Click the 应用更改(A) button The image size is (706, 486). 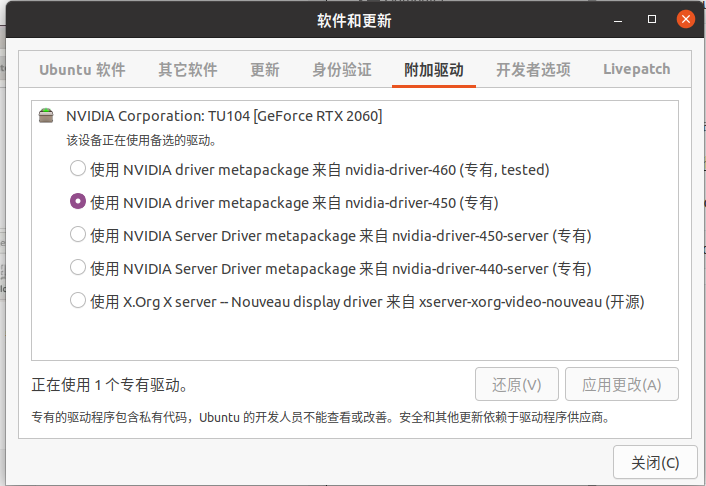point(621,384)
